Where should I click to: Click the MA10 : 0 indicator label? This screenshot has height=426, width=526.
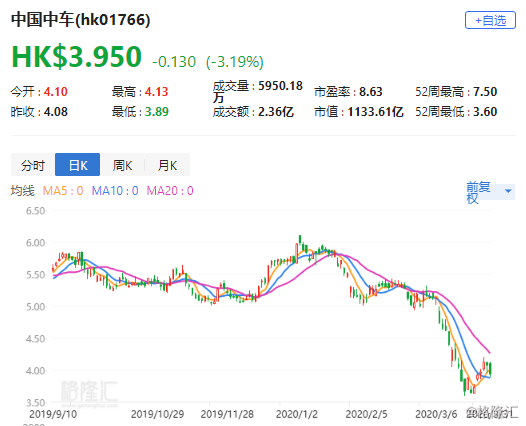pyautogui.click(x=115, y=191)
